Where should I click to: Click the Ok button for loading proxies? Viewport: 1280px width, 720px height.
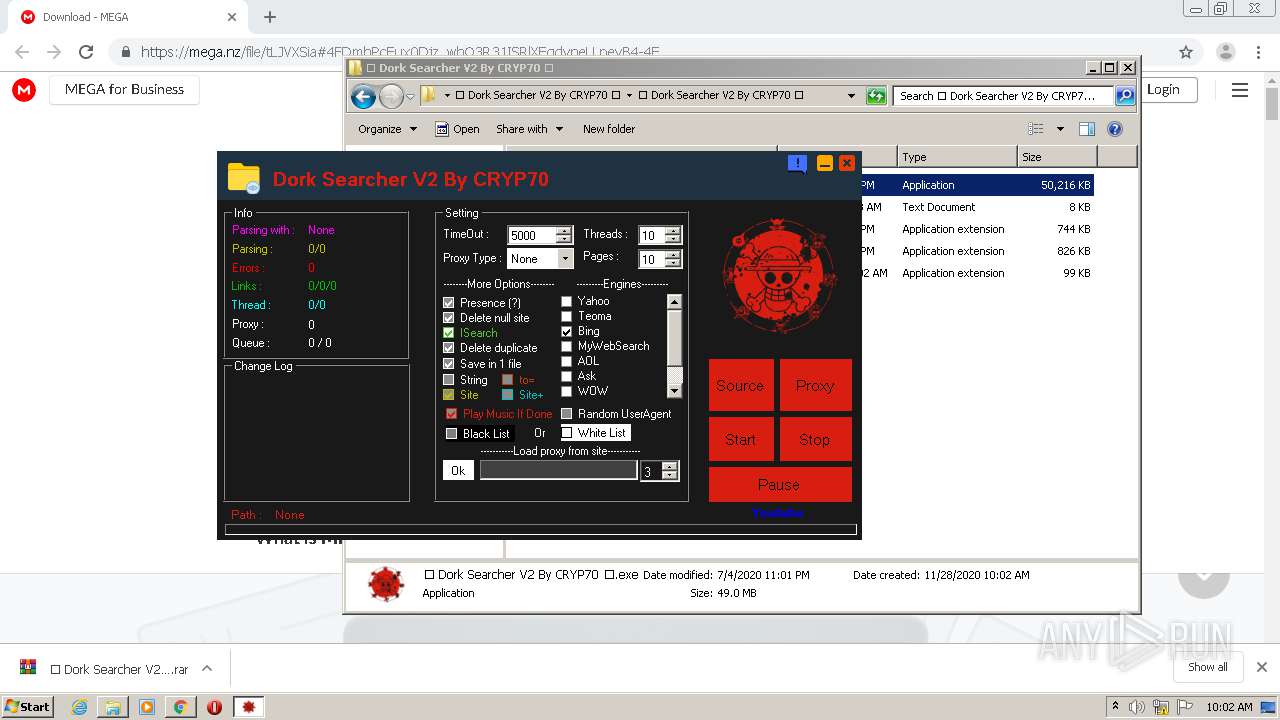click(458, 470)
